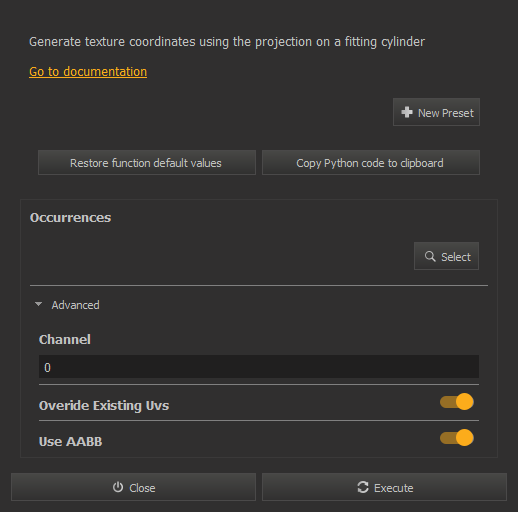Viewport: 518px width, 512px height.
Task: Toggle the Overide Existing Uvs switch
Action: pos(457,402)
